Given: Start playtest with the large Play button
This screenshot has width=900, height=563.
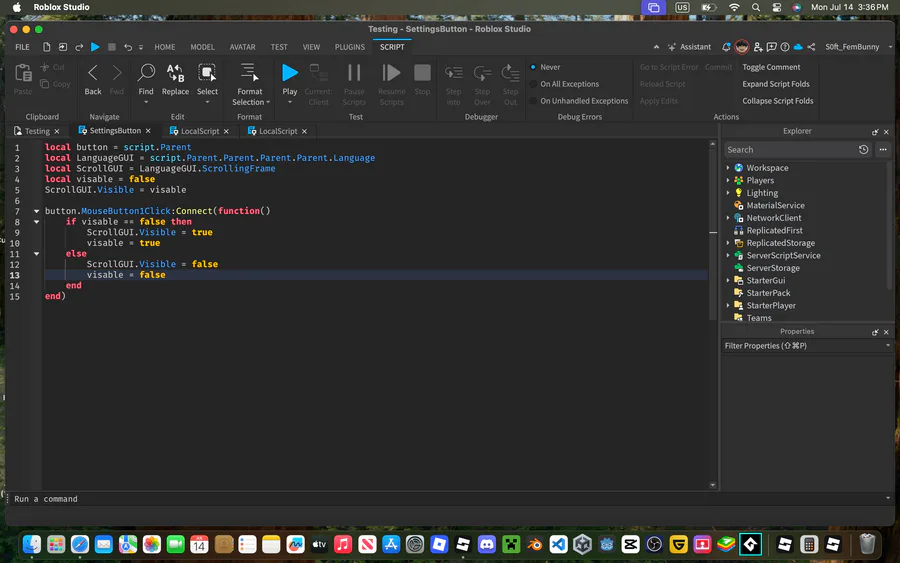Looking at the screenshot, I should (290, 73).
